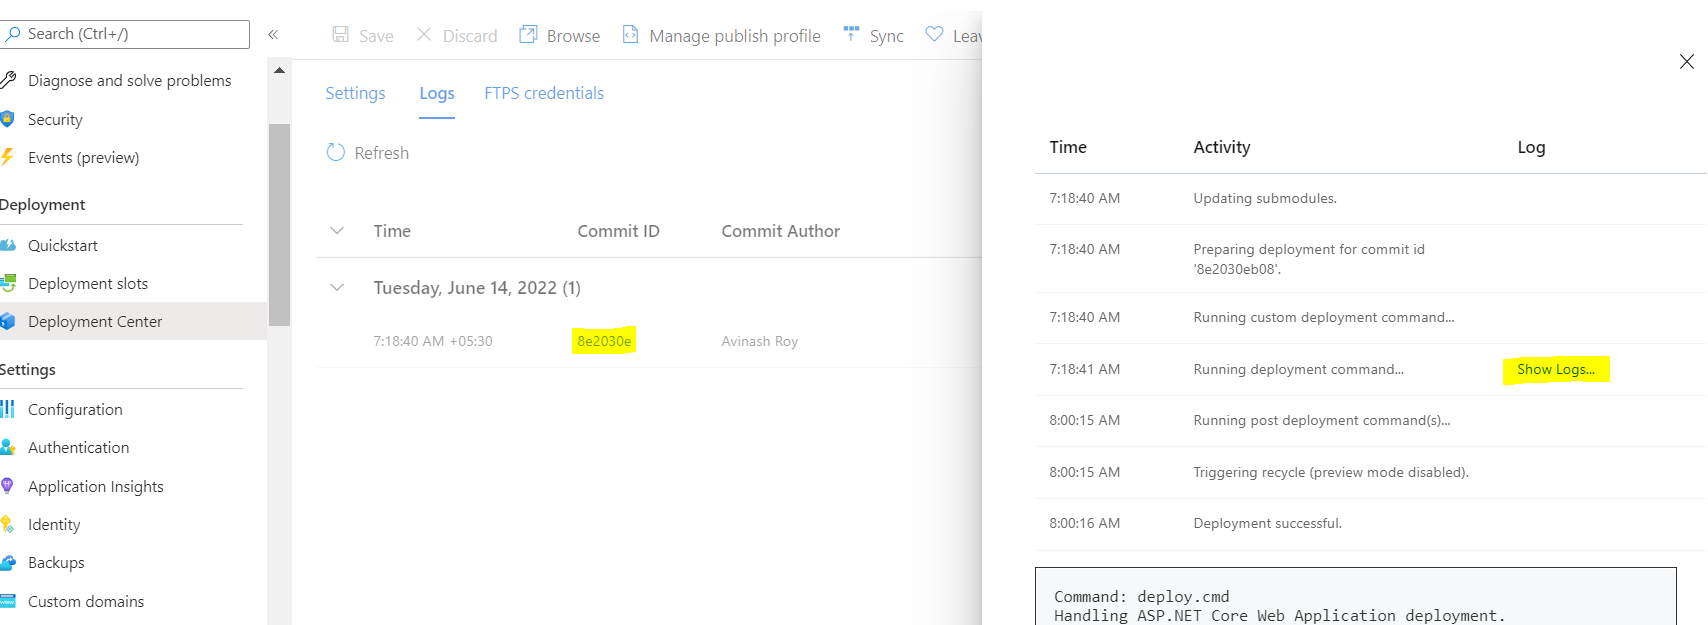Click Manage publish profile

click(x=722, y=35)
